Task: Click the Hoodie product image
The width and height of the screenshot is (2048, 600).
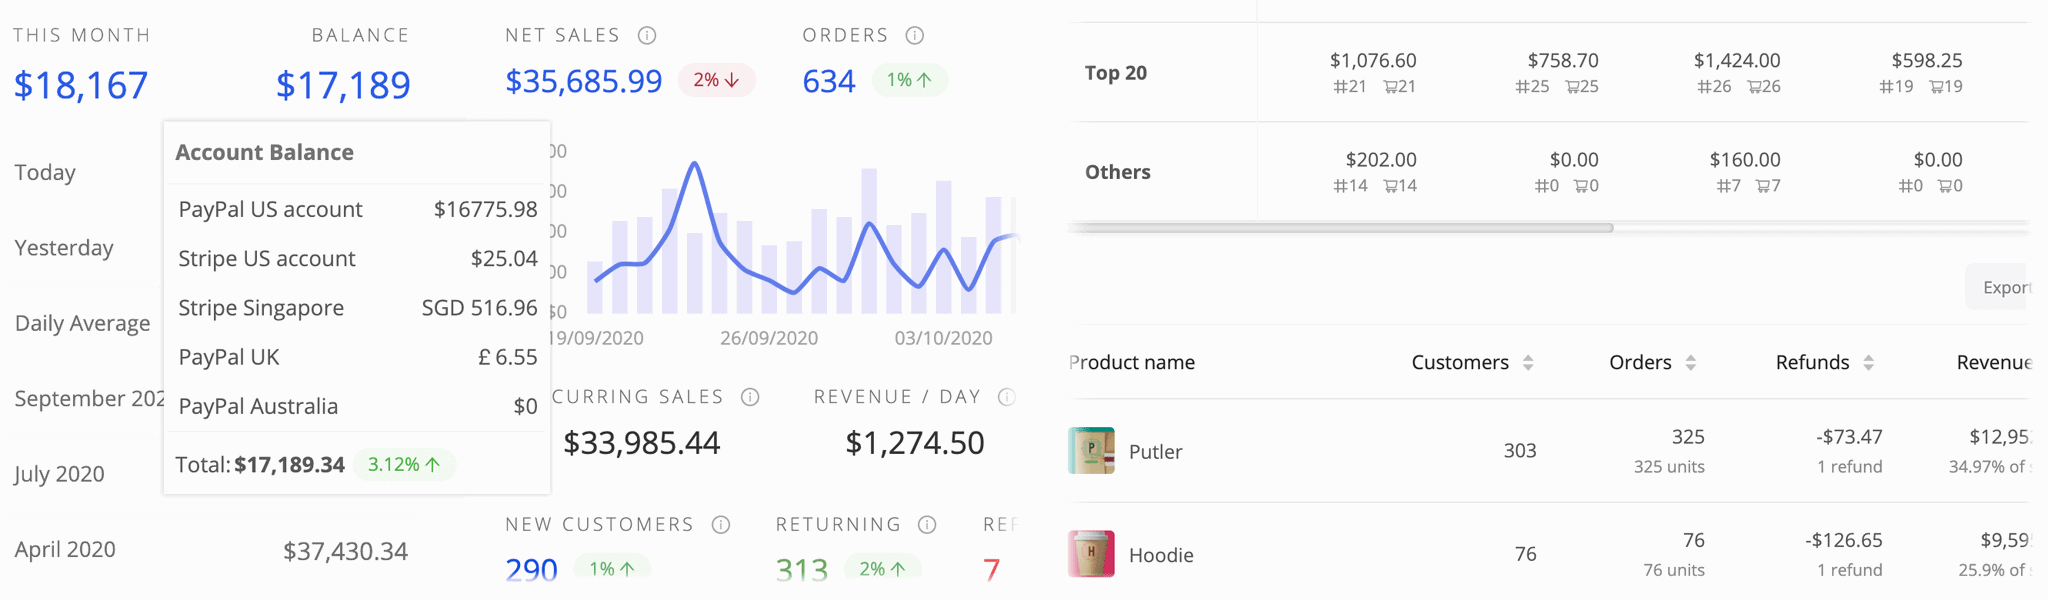Action: point(1091,554)
